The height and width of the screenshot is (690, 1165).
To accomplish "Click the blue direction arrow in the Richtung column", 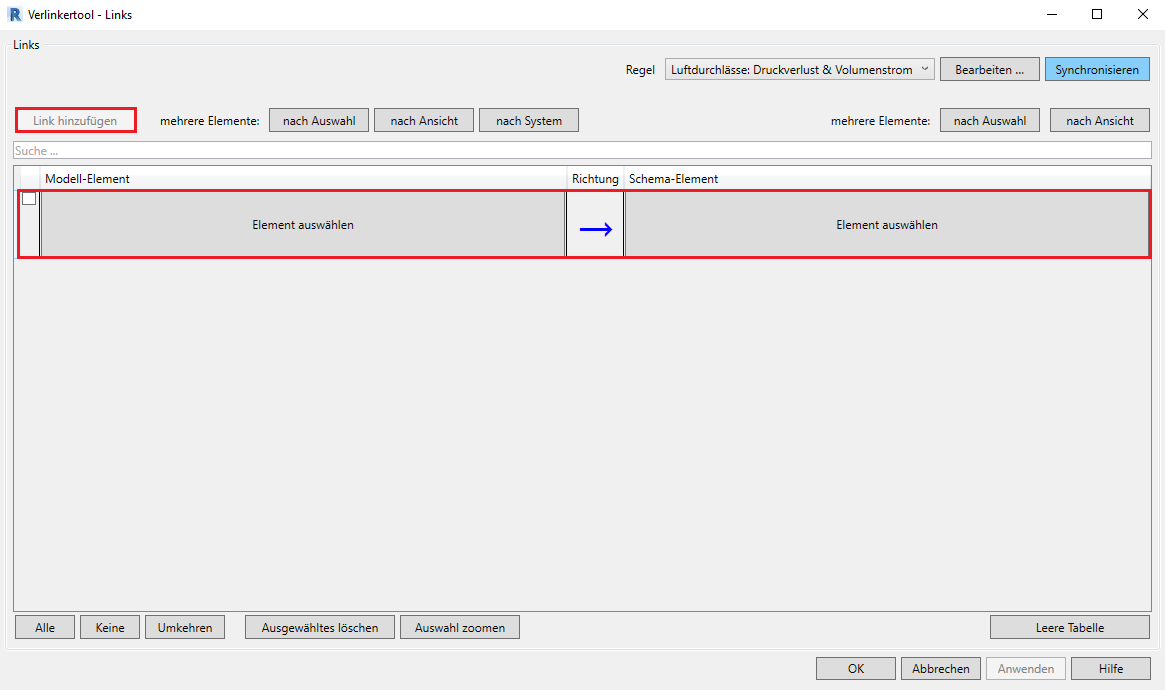I will coord(595,229).
